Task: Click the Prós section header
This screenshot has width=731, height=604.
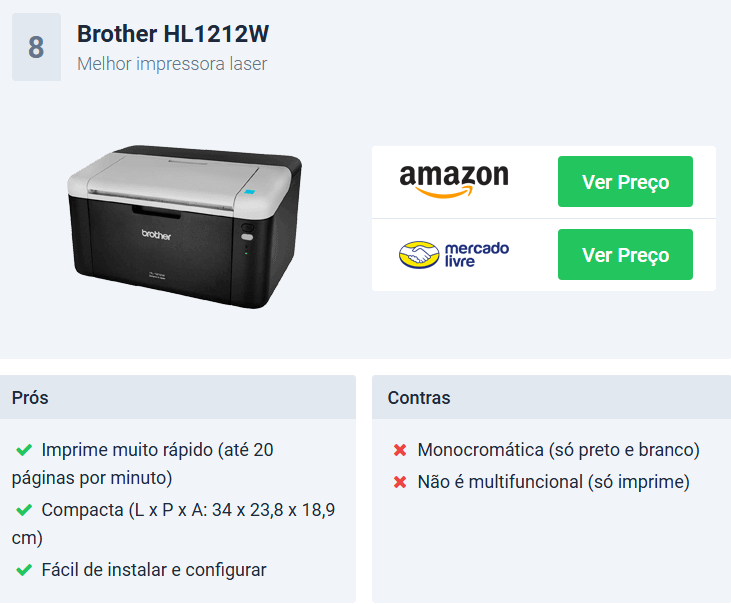Action: pos(178,397)
